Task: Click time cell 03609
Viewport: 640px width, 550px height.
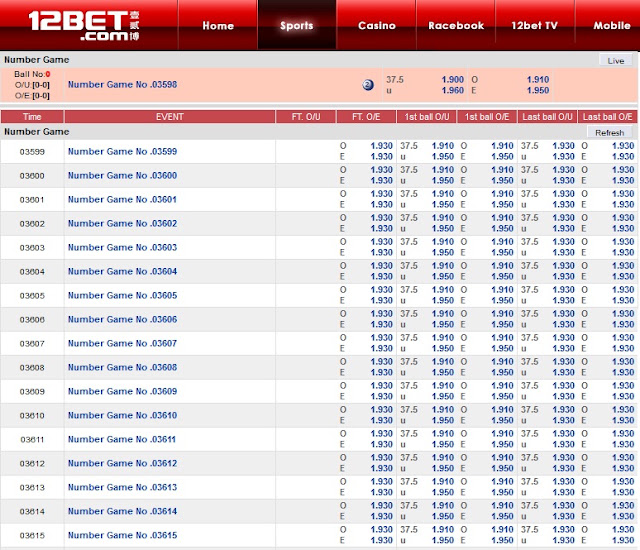Action: coord(32,392)
